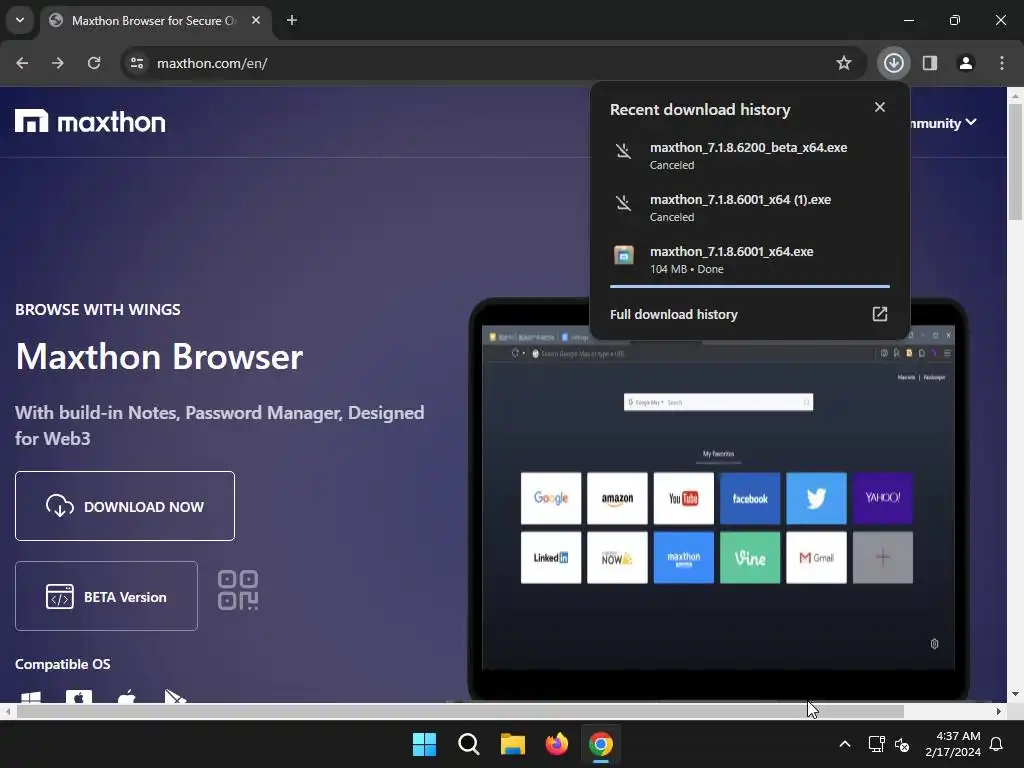
Task: View site information icon in address bar
Action: point(137,63)
